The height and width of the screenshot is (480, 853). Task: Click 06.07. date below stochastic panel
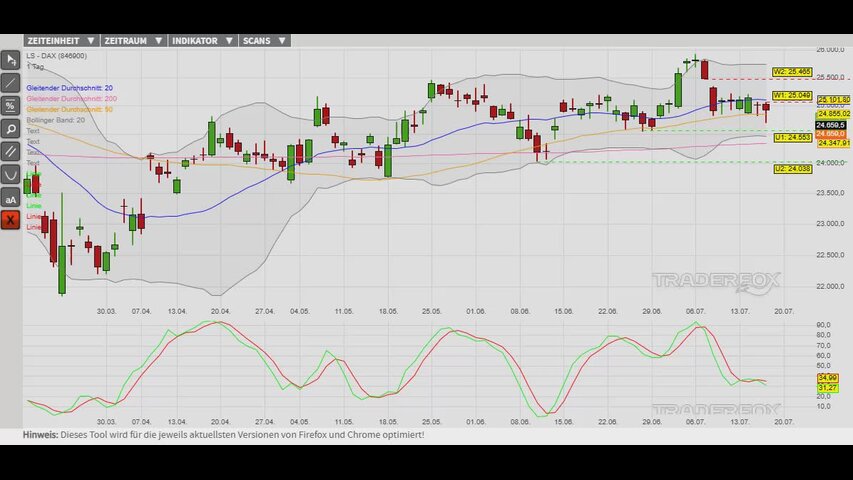pos(695,422)
